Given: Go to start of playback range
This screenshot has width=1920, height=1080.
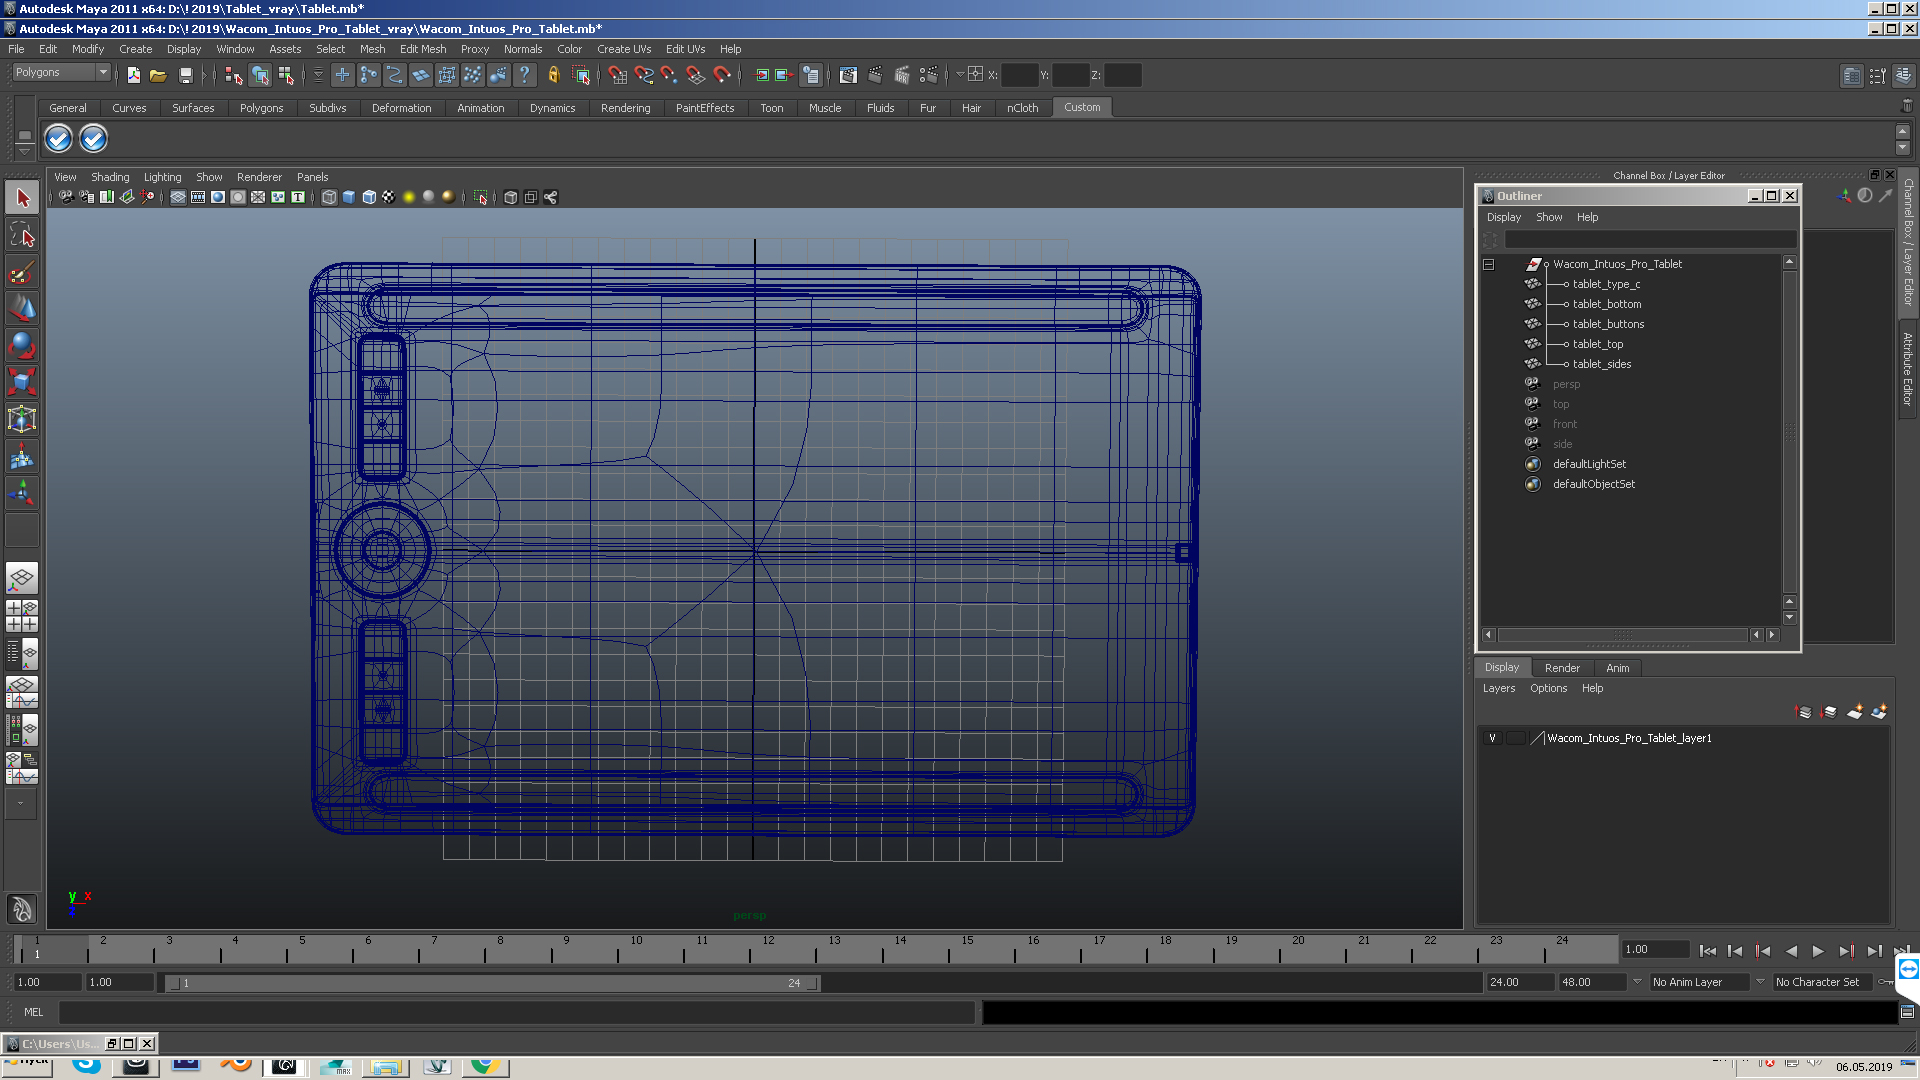Looking at the screenshot, I should tap(1707, 951).
